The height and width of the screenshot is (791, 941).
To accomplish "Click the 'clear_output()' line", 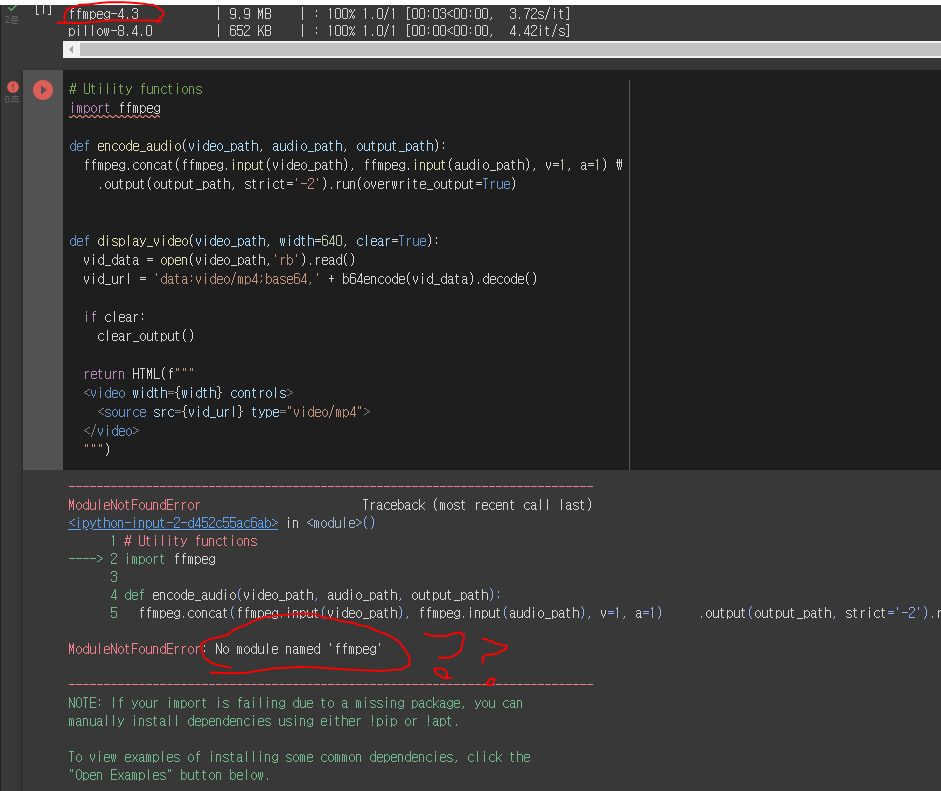I will click(146, 336).
